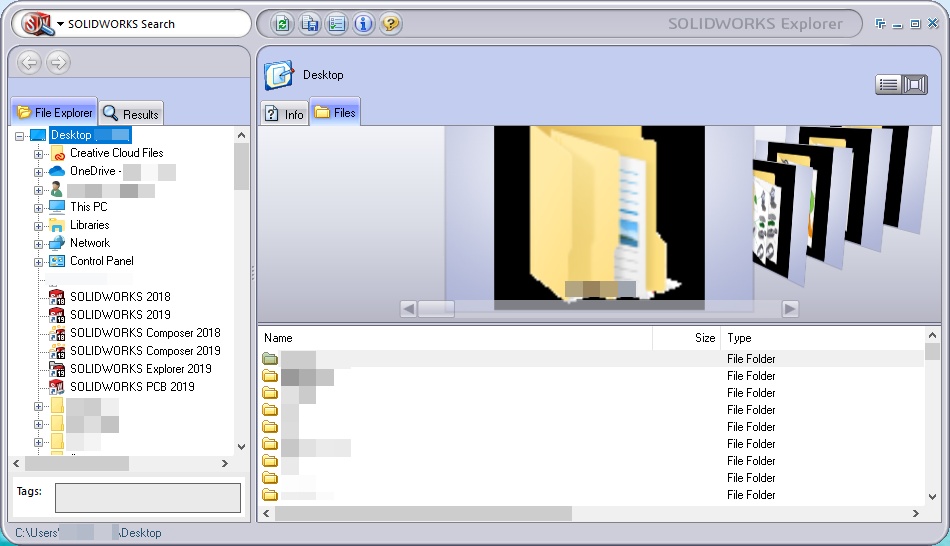The image size is (950, 546).
Task: Select the SOLIDWORKS 2018 label
Action: tap(120, 296)
